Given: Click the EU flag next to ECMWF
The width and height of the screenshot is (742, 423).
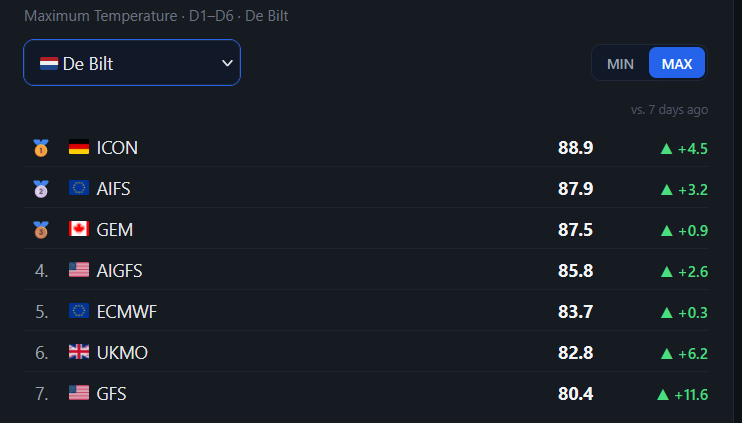Looking at the screenshot, I should pos(79,311).
